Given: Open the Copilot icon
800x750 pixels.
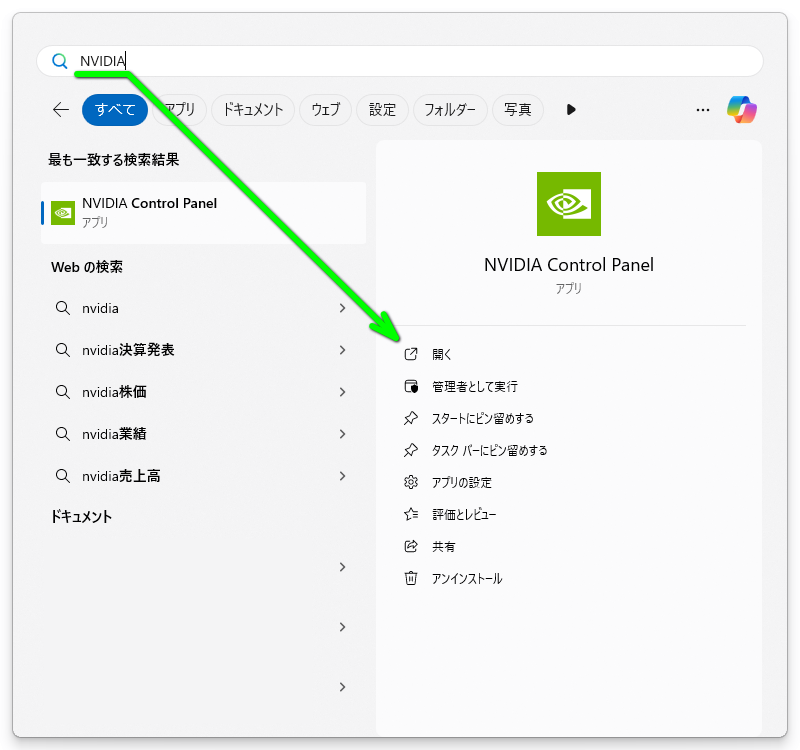Looking at the screenshot, I should point(742,110).
